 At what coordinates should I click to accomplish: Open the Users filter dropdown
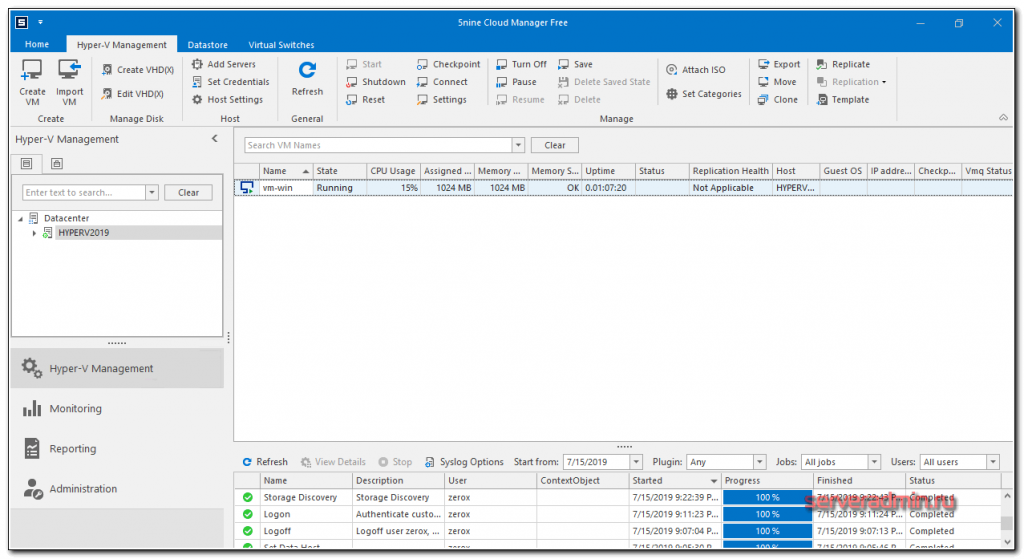[x=992, y=462]
